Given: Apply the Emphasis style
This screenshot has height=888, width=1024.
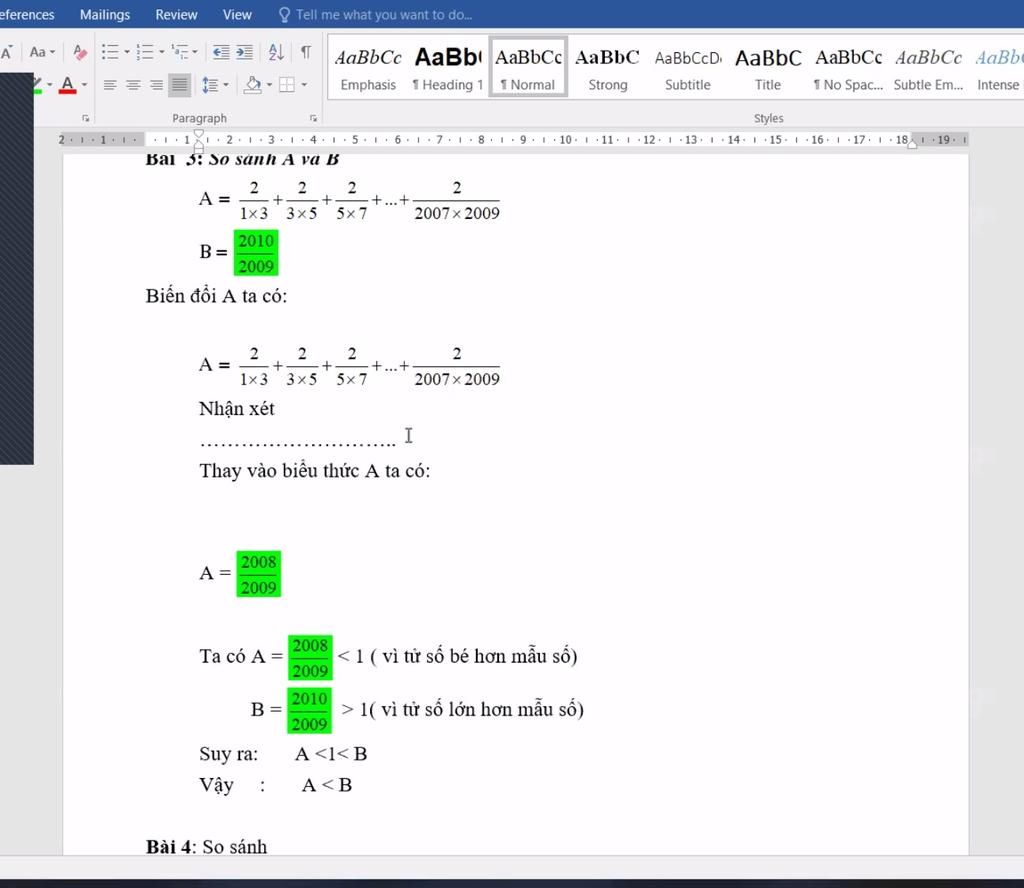Looking at the screenshot, I should pos(368,67).
